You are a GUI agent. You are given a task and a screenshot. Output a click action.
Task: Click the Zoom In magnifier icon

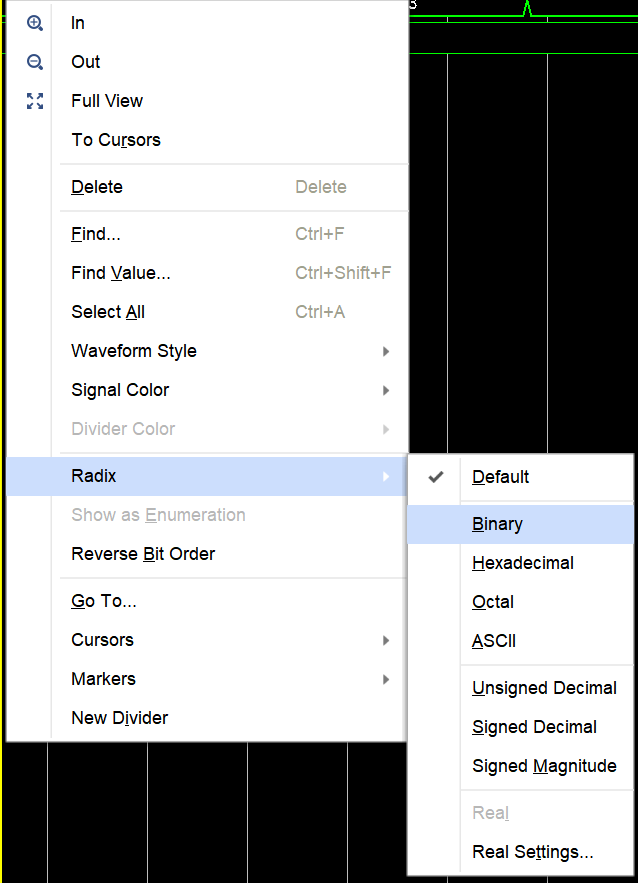click(x=35, y=23)
